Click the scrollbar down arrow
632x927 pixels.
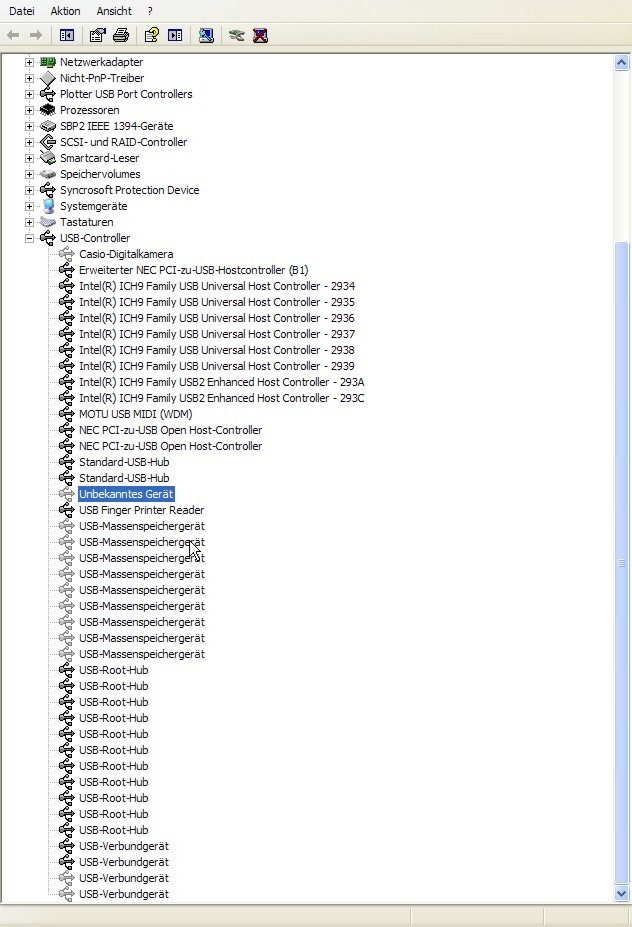click(621, 893)
